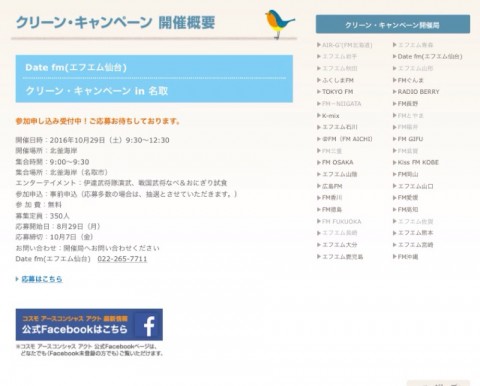The width and height of the screenshot is (480, 386).
Task: Select the FMぐんま station link
Action: 408,80
